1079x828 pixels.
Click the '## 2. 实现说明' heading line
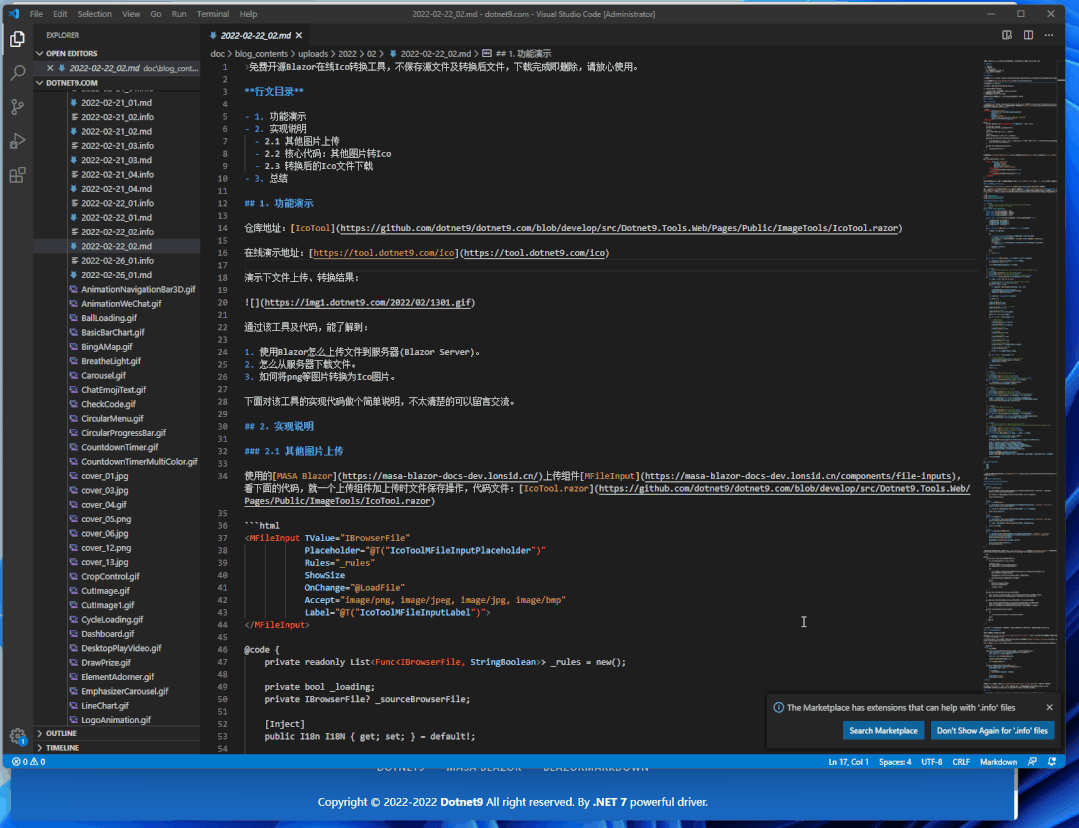[279, 426]
